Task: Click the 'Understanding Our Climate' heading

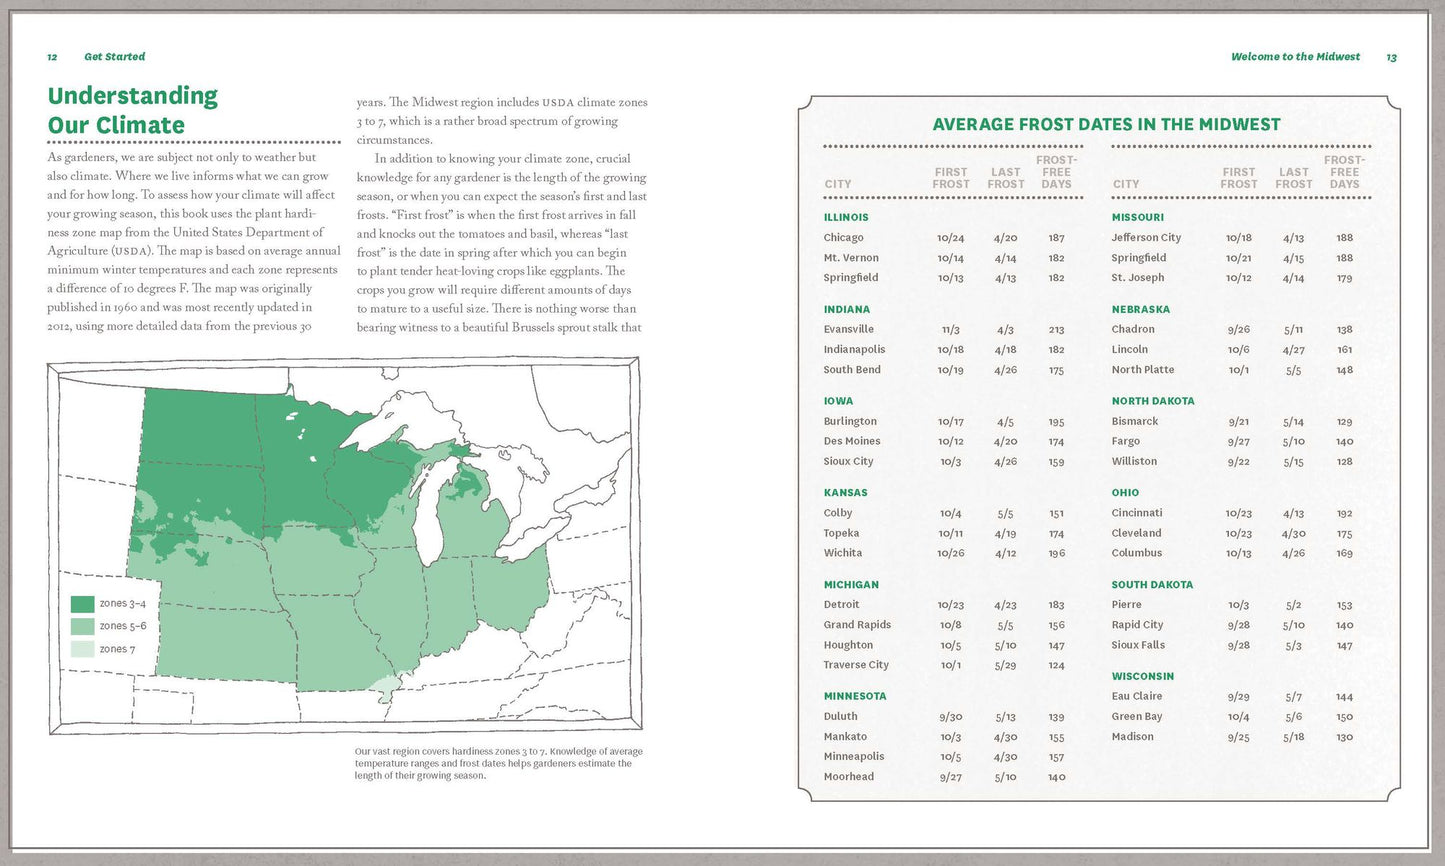Action: (x=132, y=110)
